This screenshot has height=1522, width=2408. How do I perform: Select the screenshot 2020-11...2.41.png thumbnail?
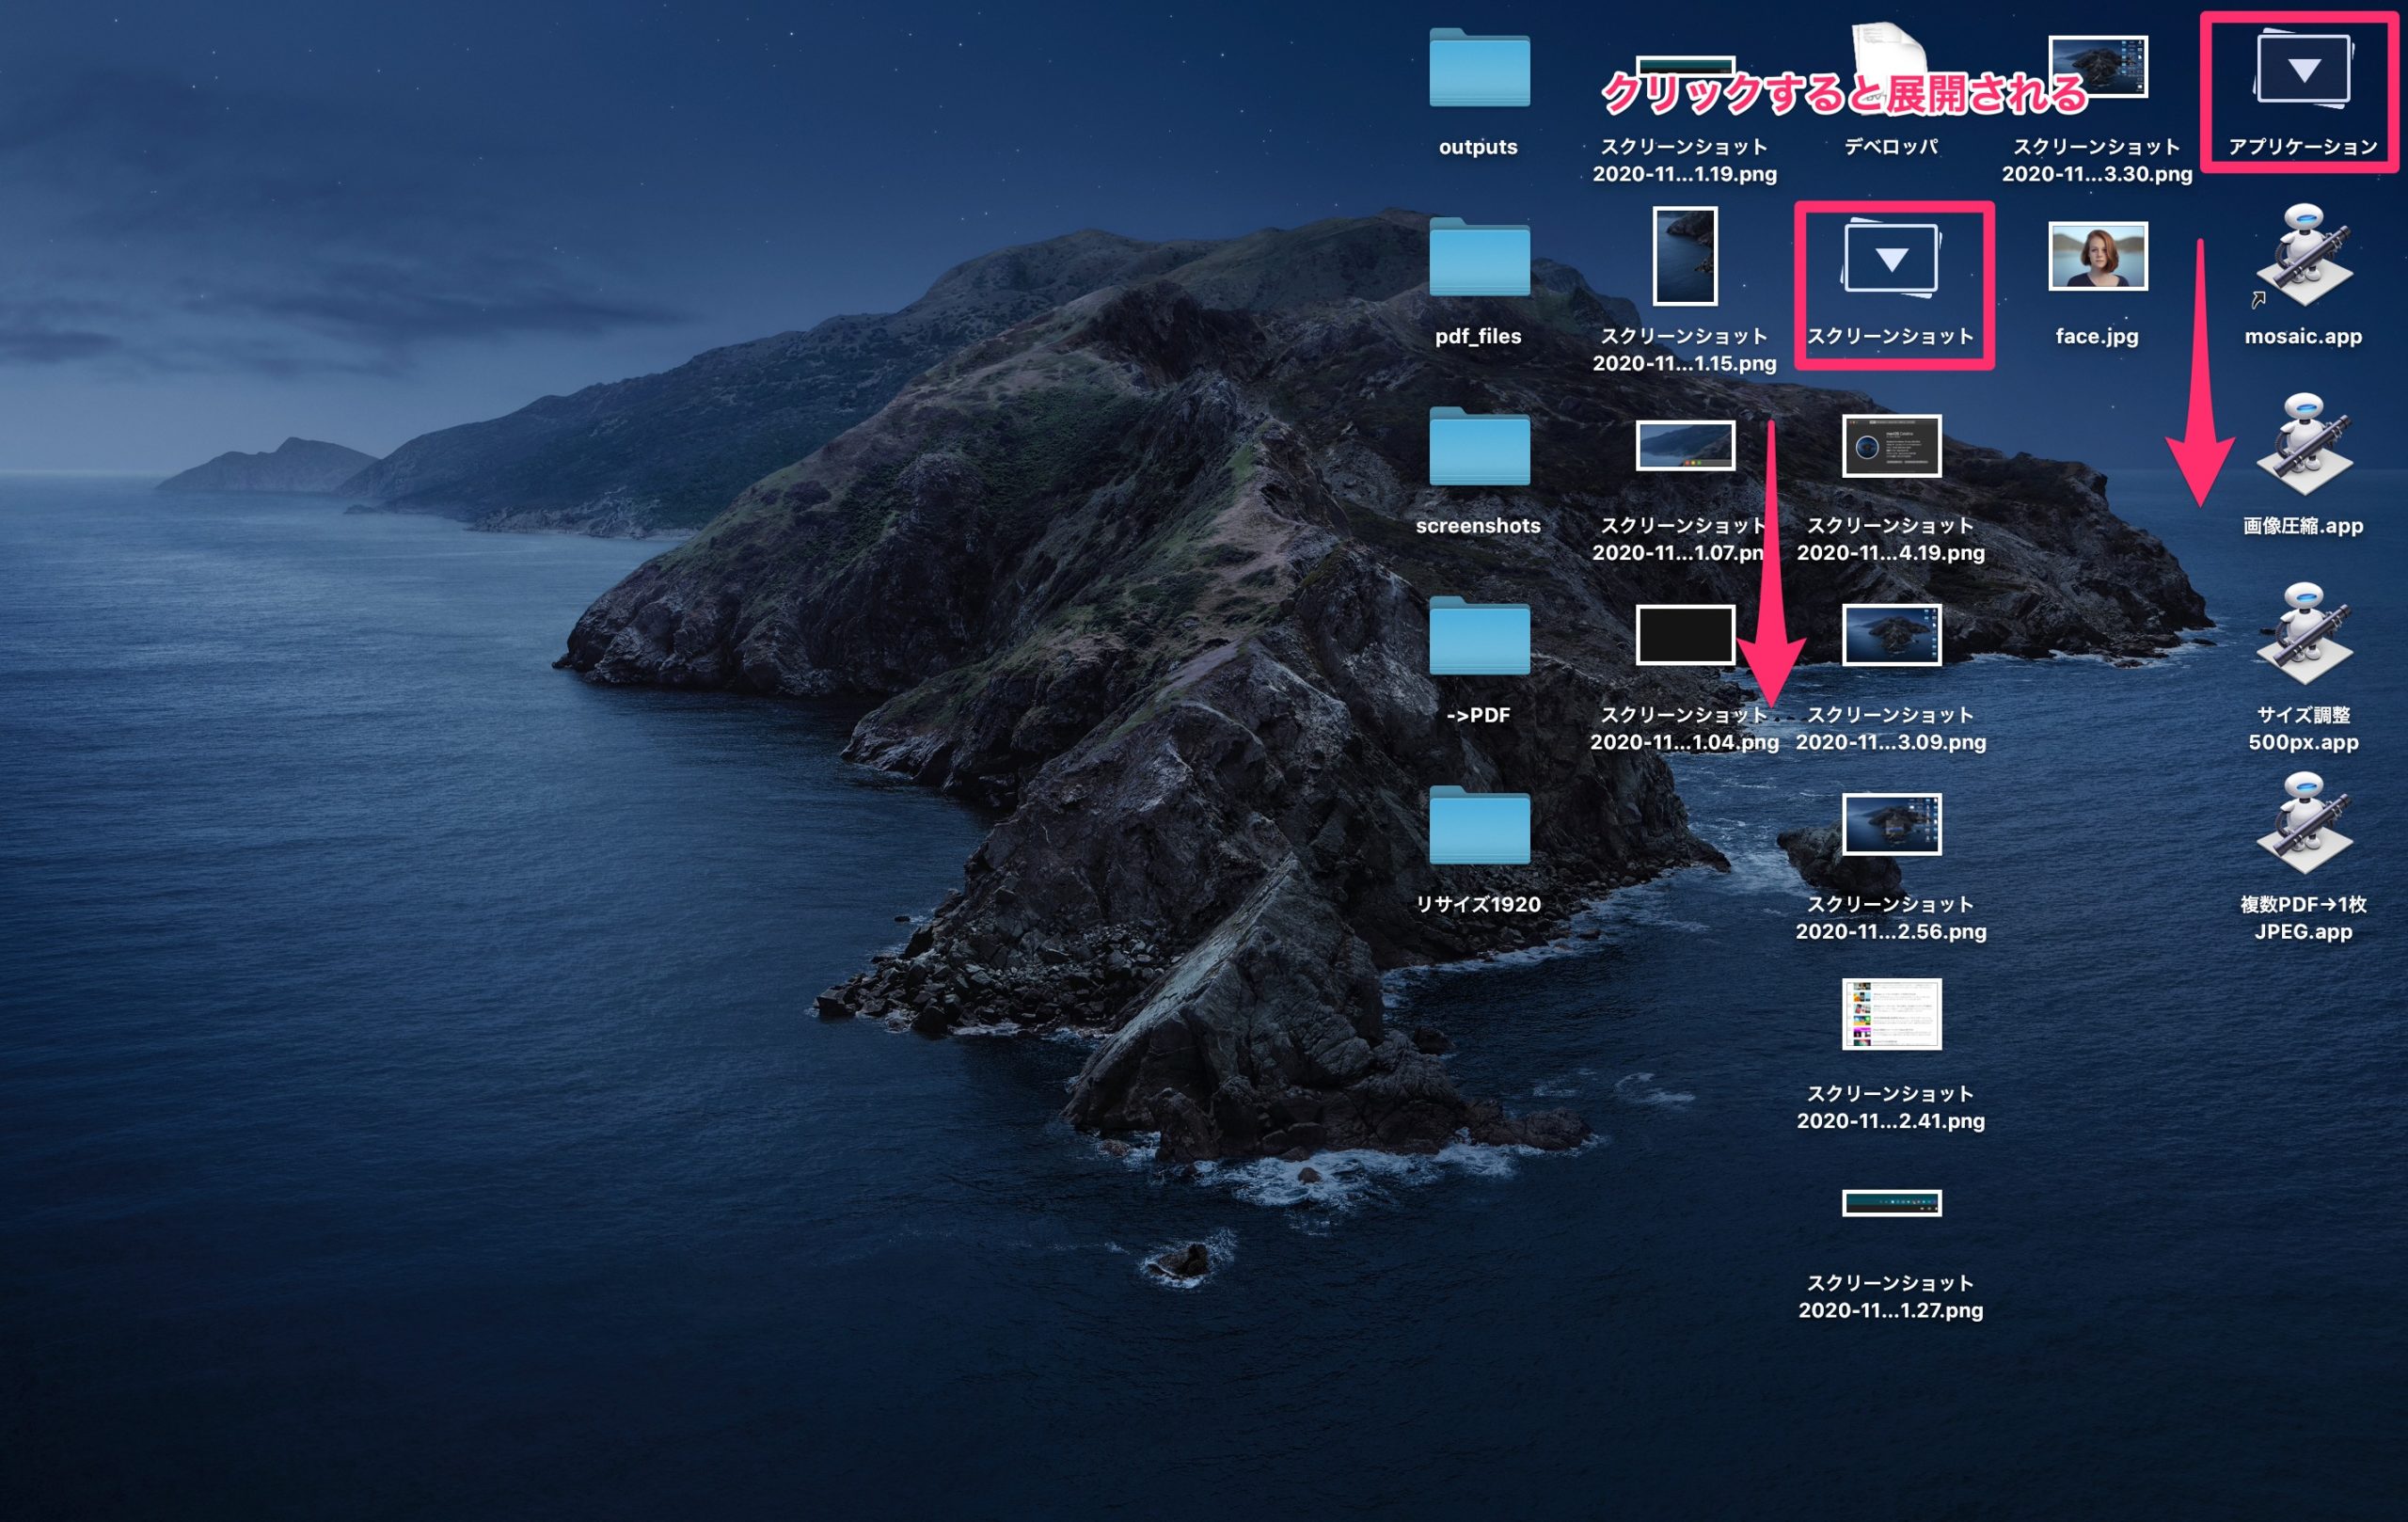1891,1014
